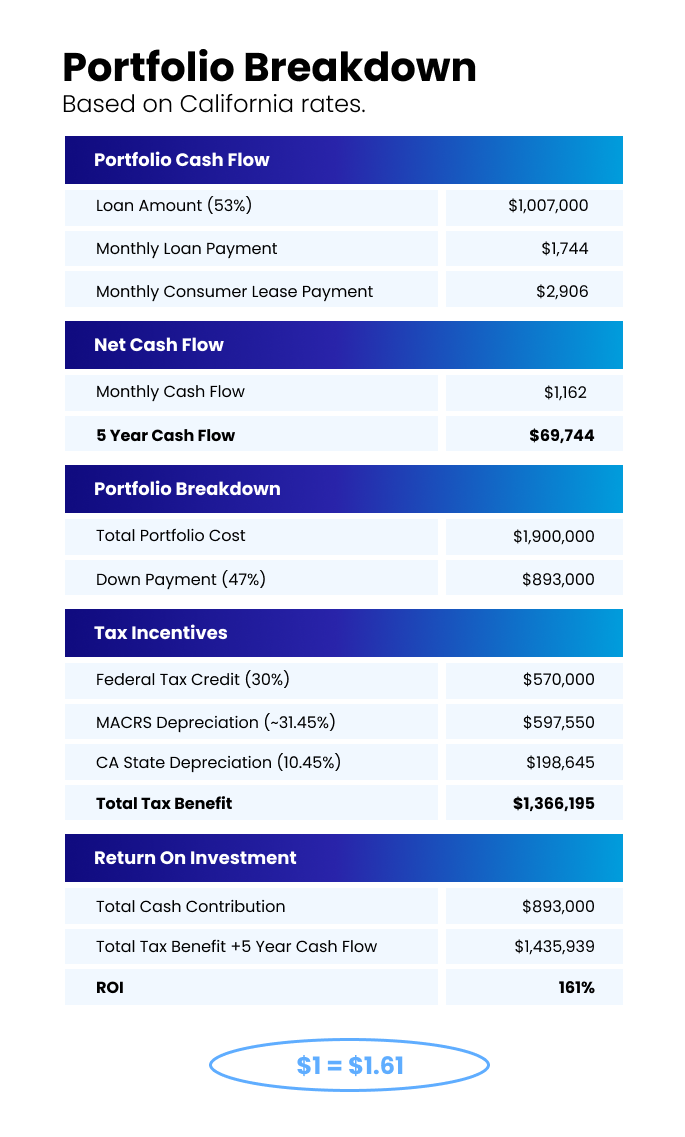Select the Tax Incentives section header
The width and height of the screenshot is (685, 1137).
161,633
